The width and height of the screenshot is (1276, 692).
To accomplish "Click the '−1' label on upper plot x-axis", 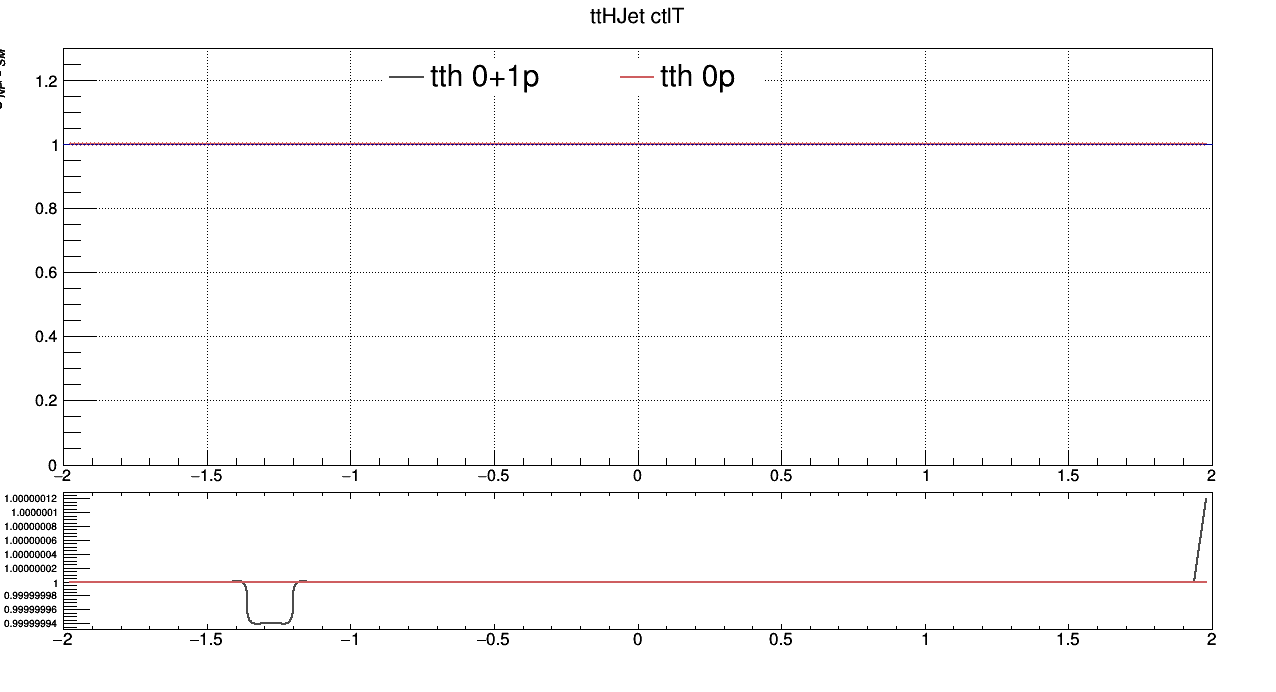I will click(350, 475).
